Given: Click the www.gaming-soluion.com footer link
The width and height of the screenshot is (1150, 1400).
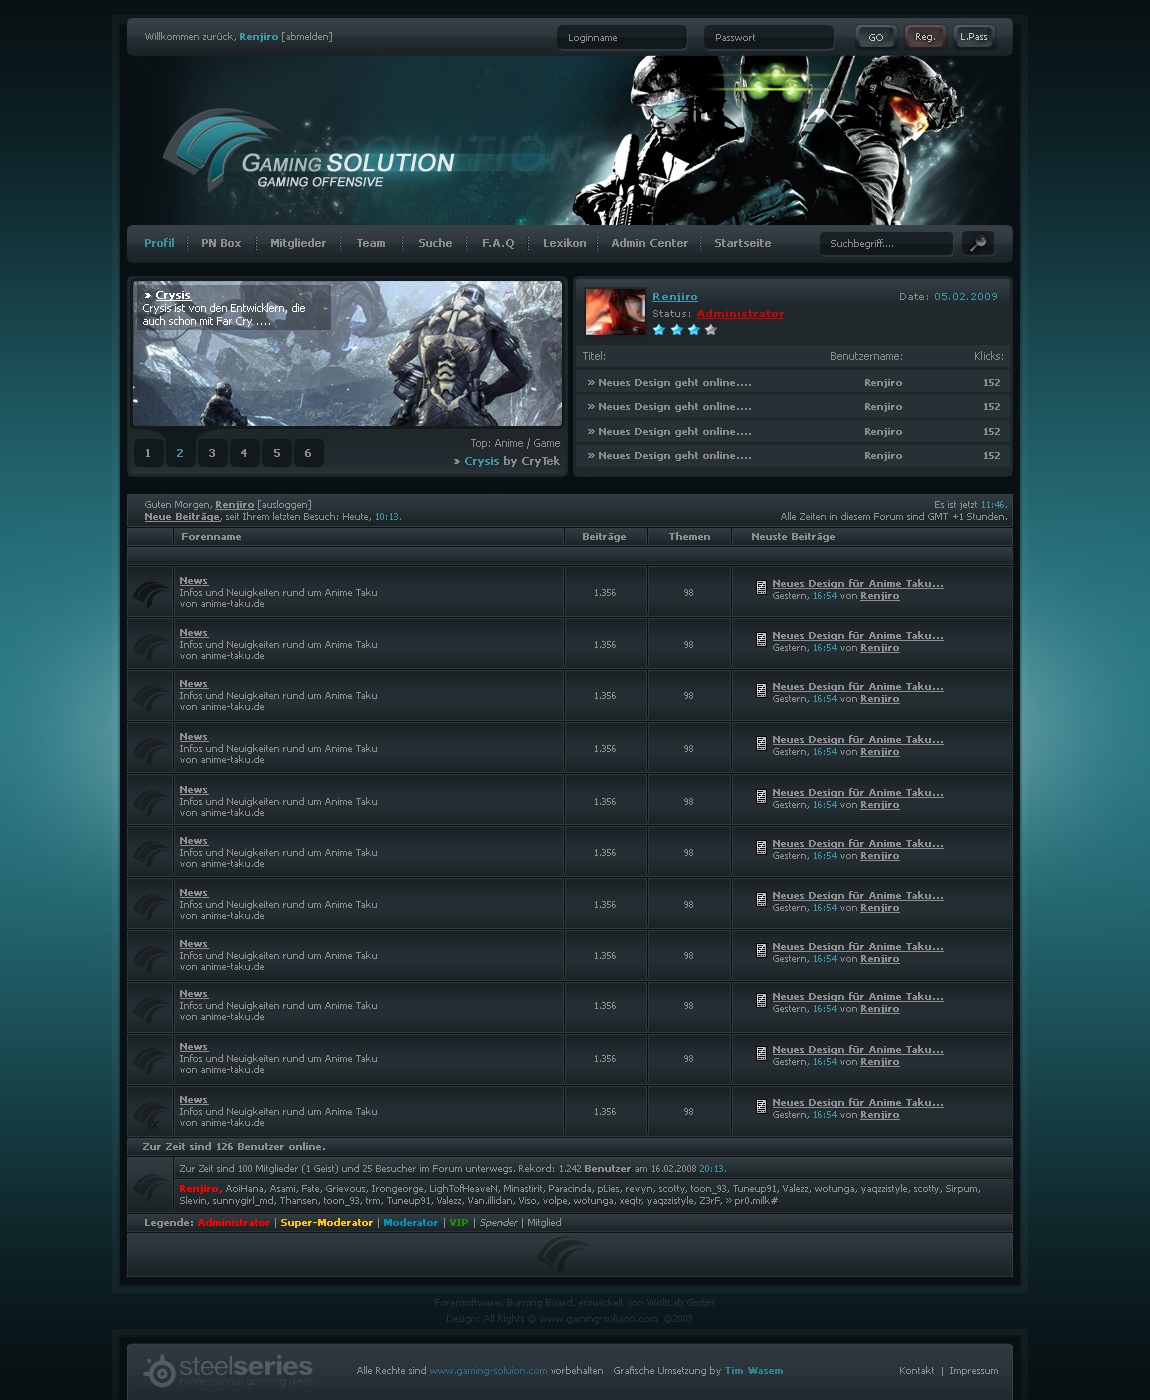Looking at the screenshot, I should click(488, 1371).
